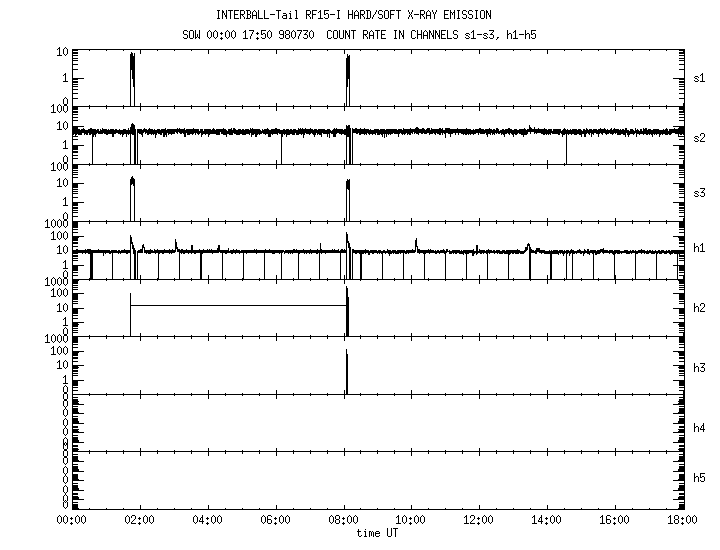
Task: Select the h3 channel label
Action: pos(700,367)
